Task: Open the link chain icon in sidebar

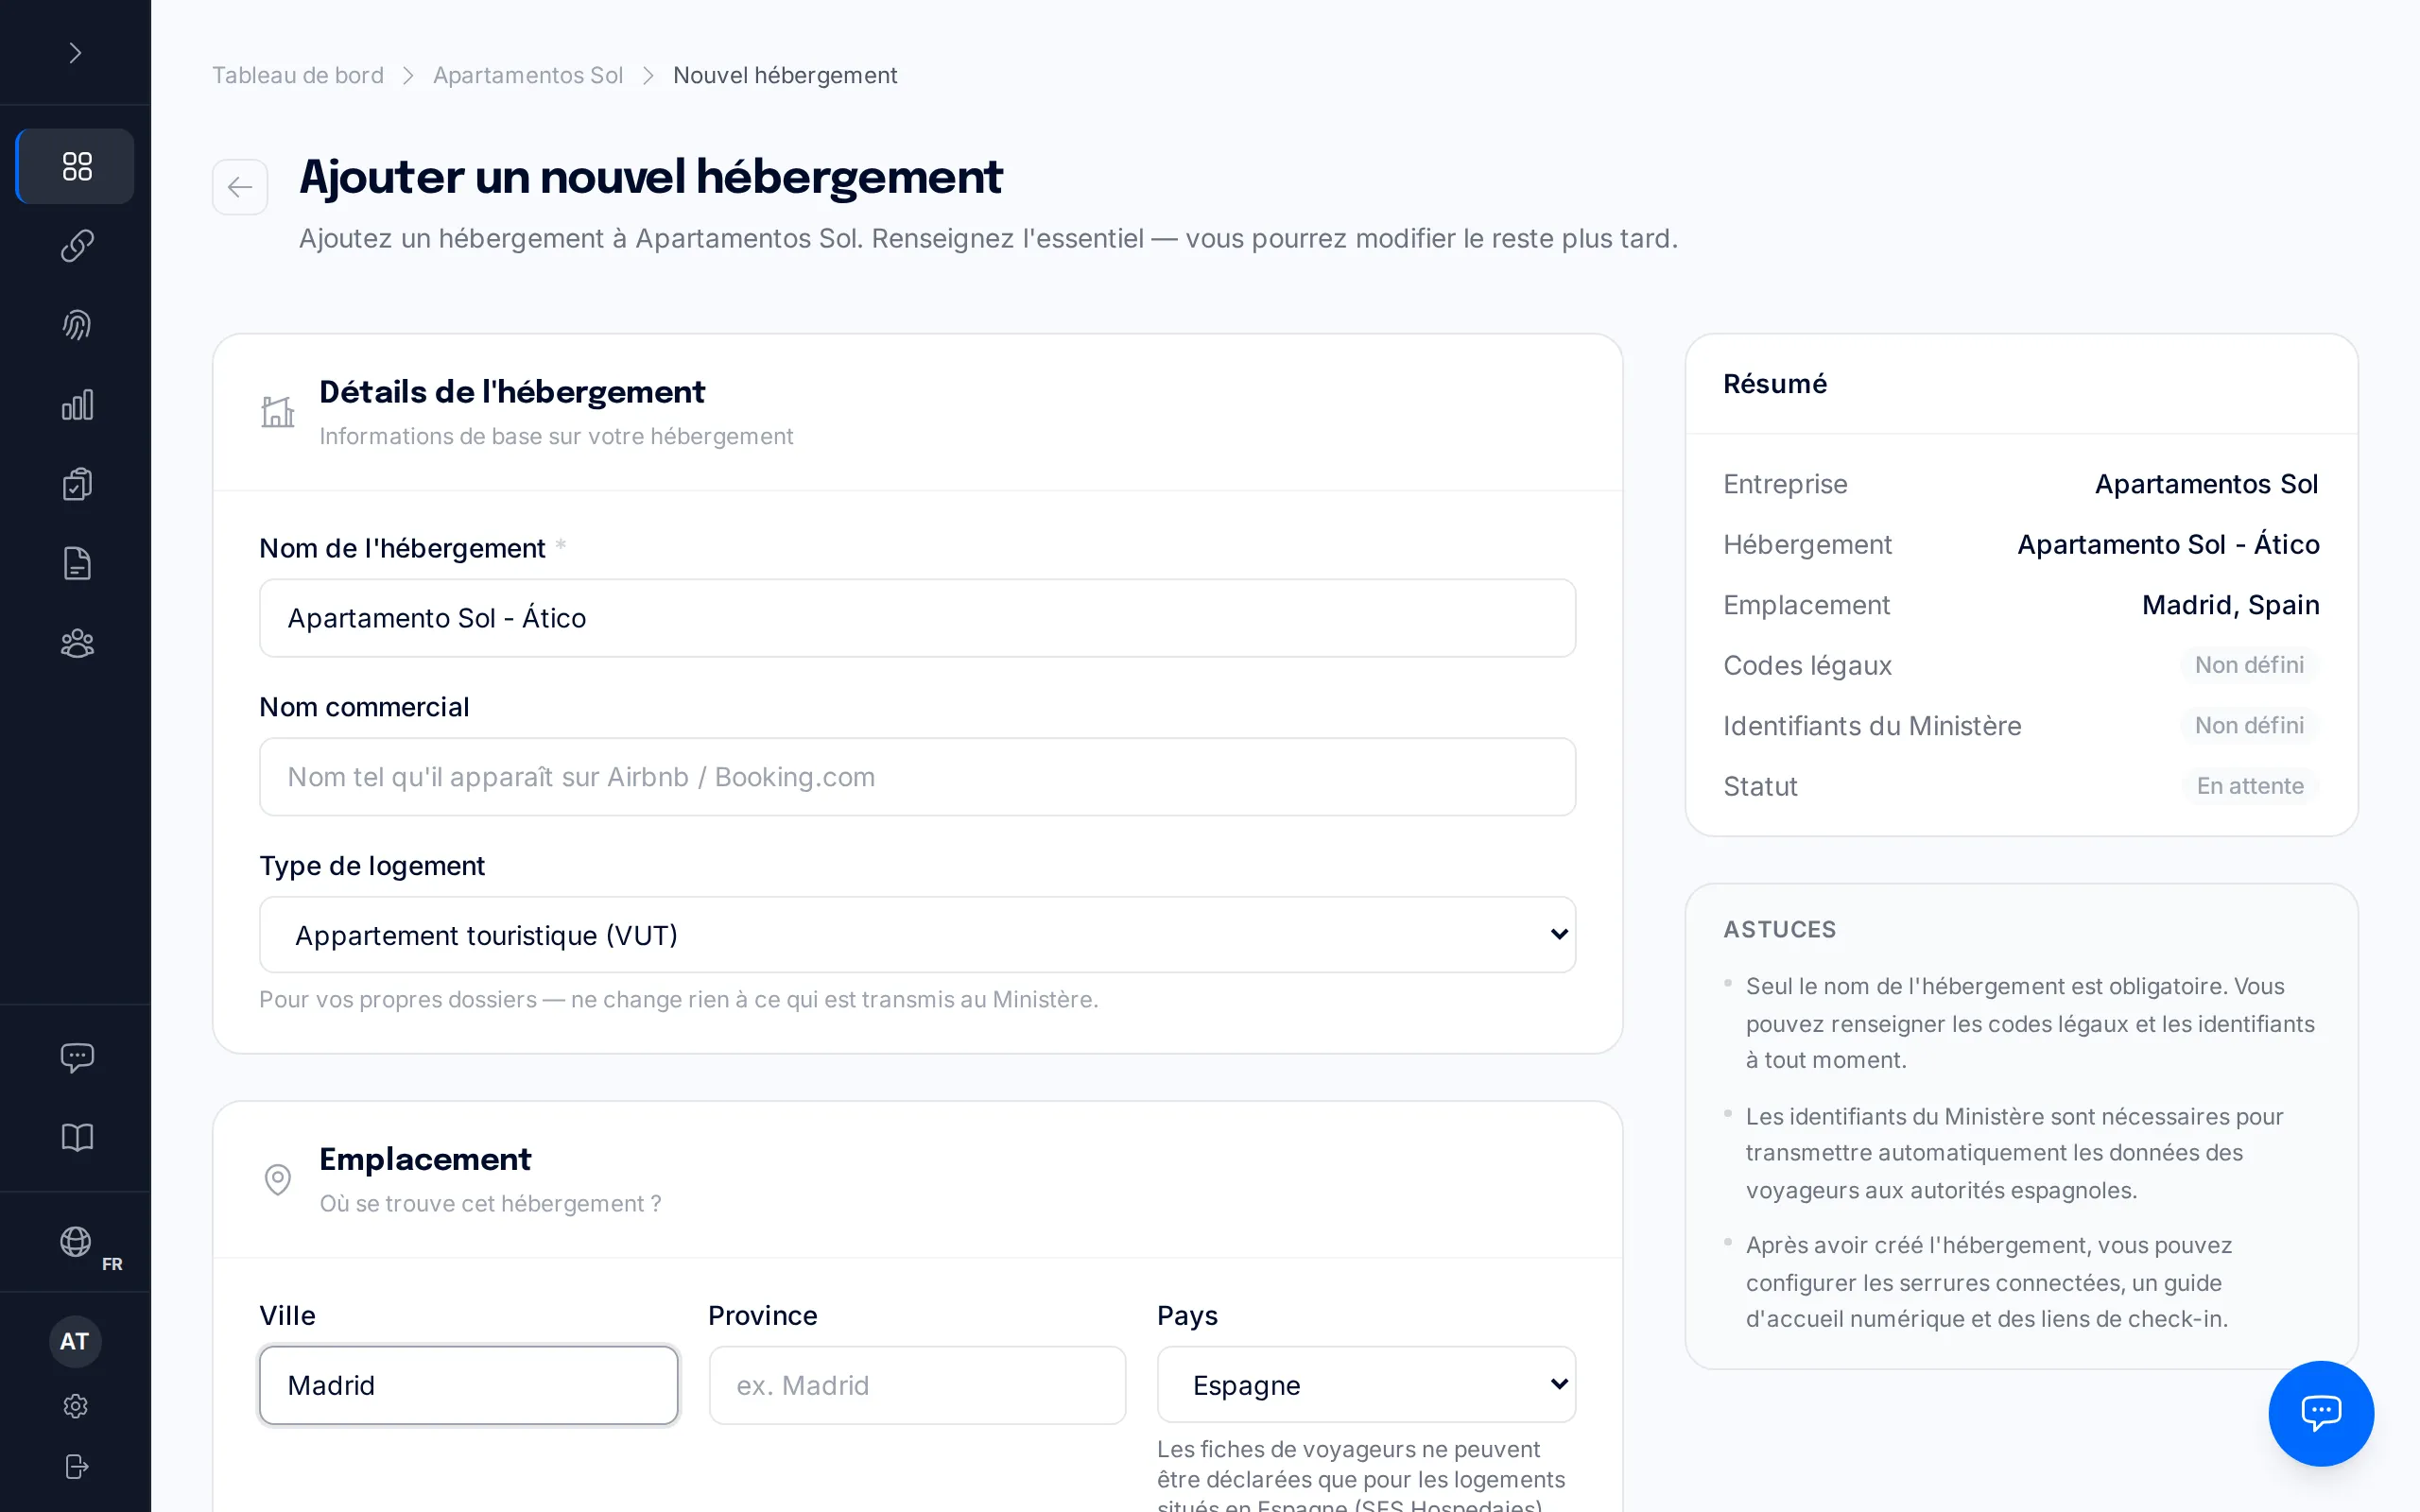Action: click(x=76, y=245)
